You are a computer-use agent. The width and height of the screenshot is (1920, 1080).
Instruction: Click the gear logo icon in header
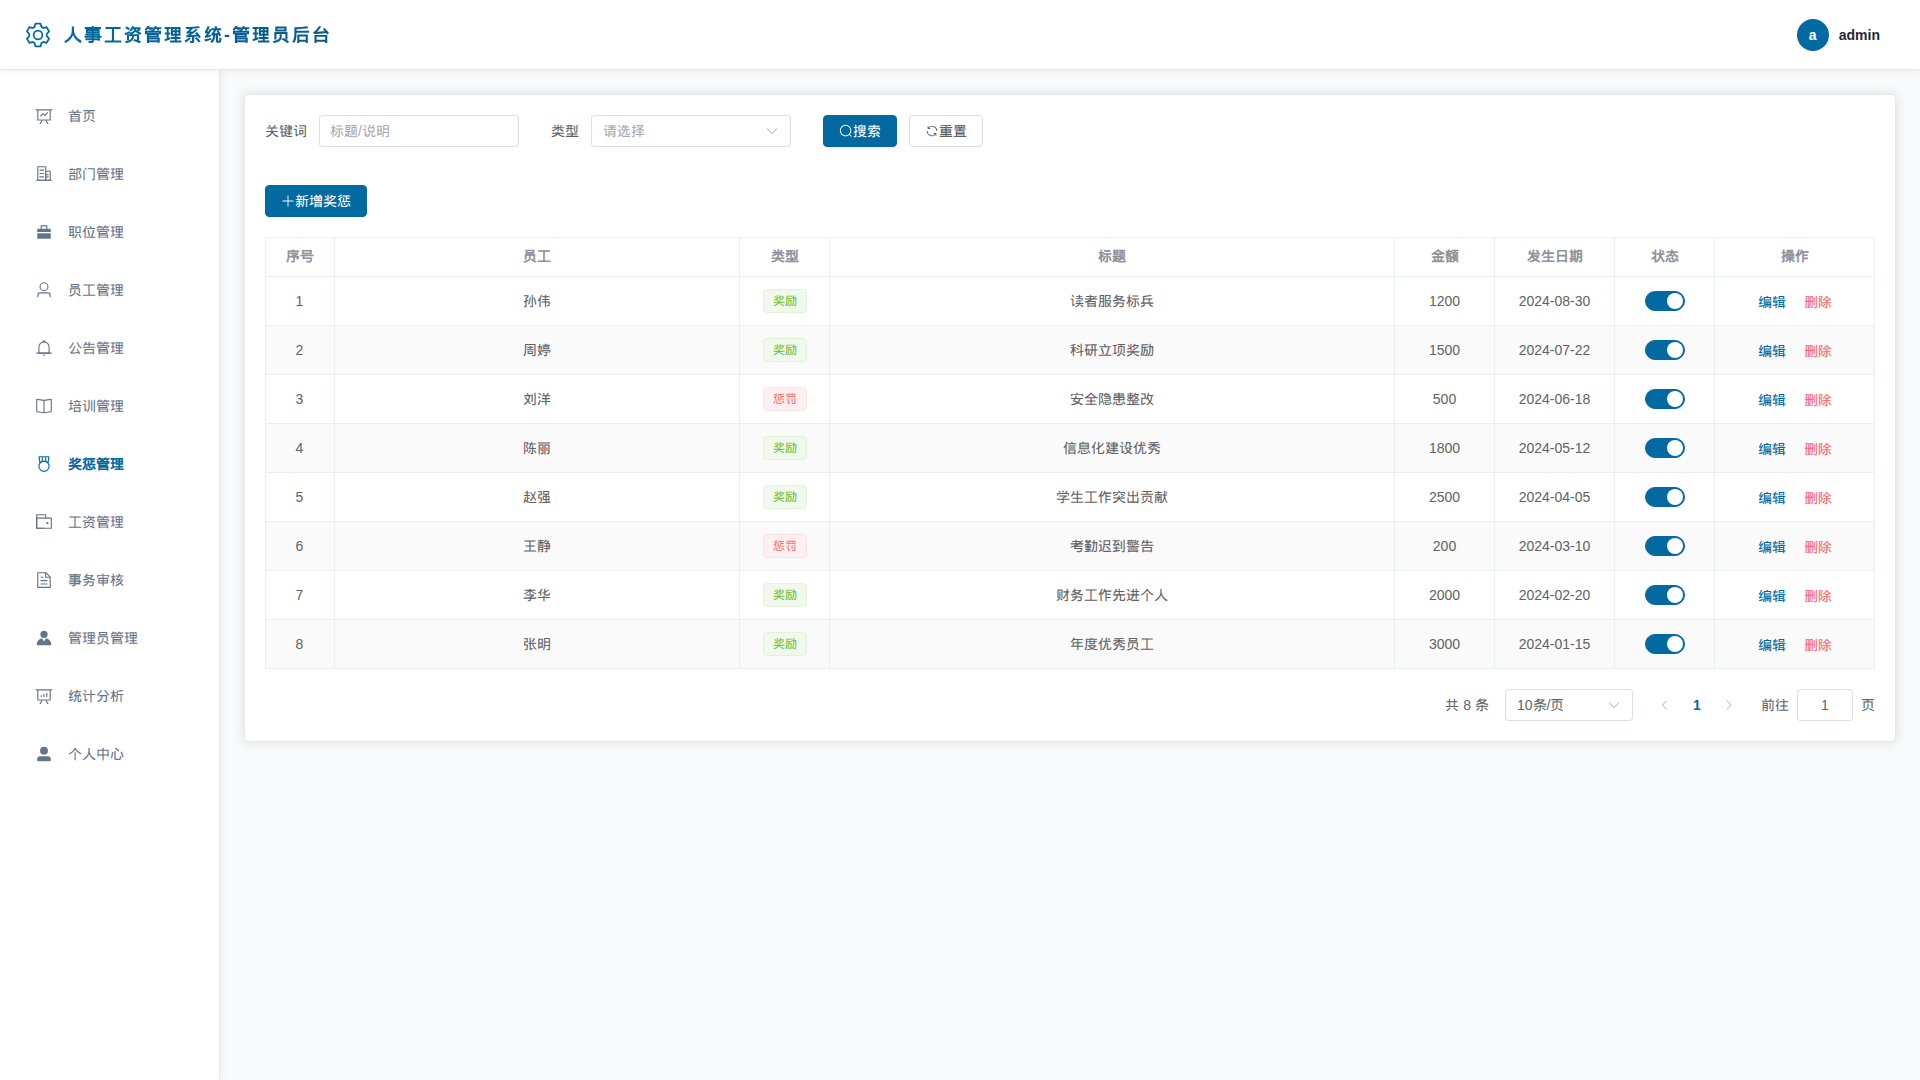point(38,35)
